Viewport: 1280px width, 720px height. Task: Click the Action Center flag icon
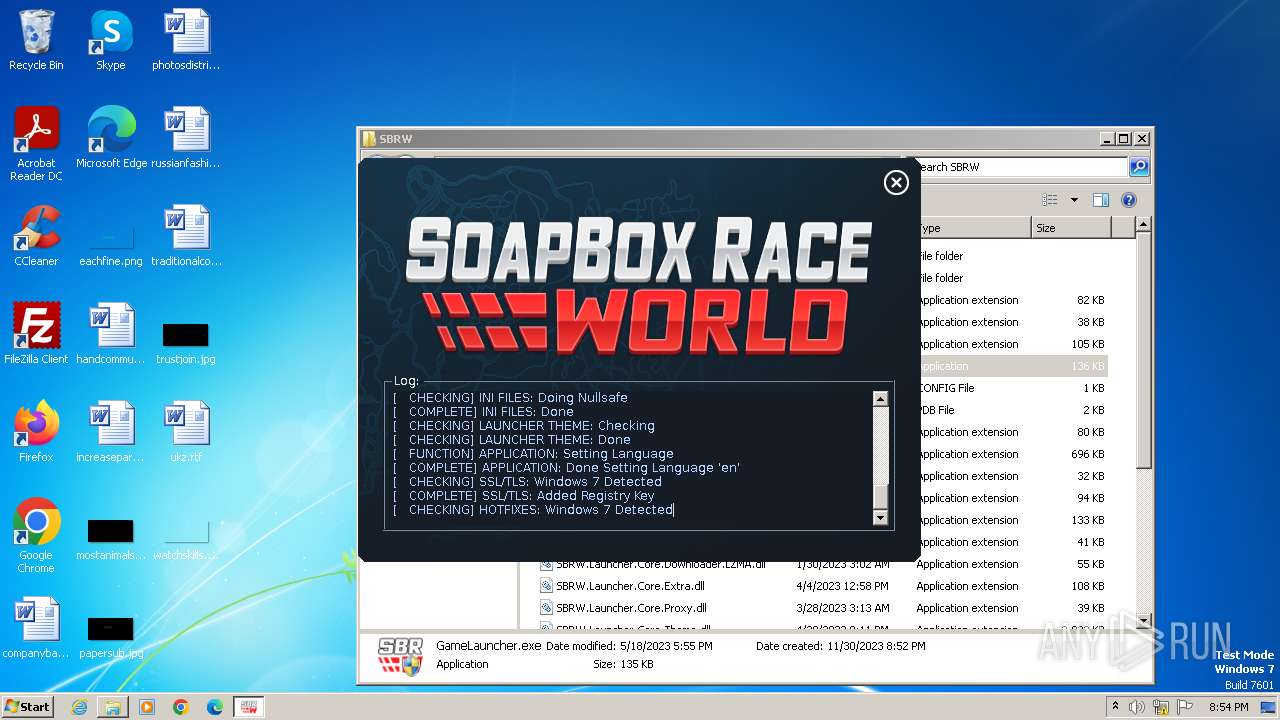coord(1185,707)
